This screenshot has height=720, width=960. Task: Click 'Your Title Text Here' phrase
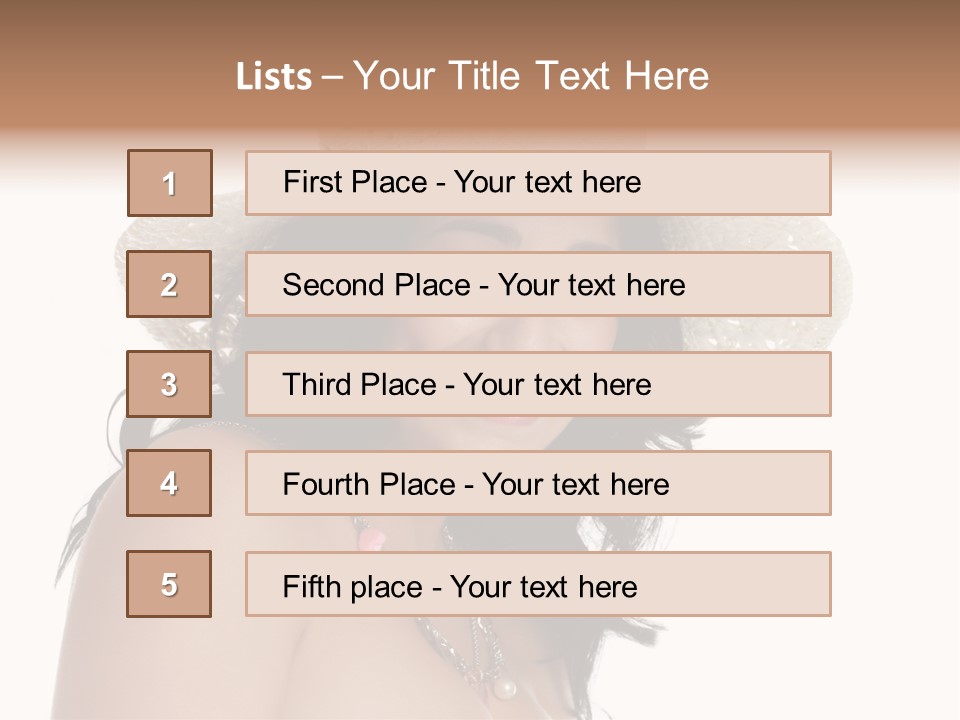(531, 76)
